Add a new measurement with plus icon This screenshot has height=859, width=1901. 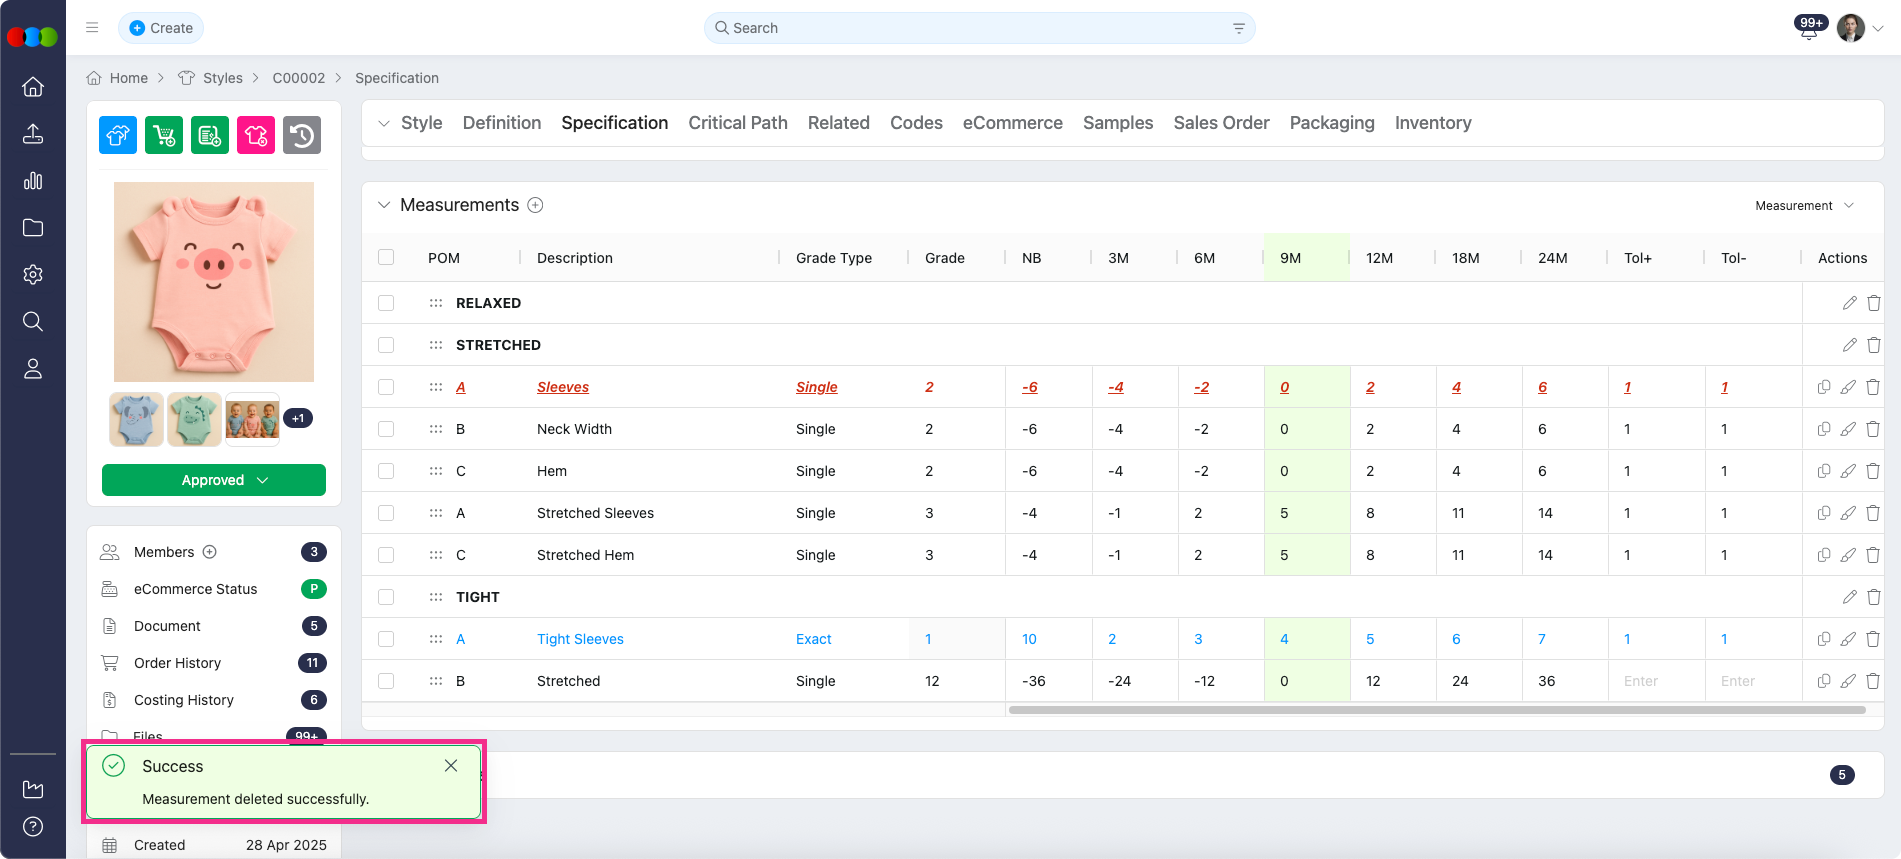click(x=535, y=205)
